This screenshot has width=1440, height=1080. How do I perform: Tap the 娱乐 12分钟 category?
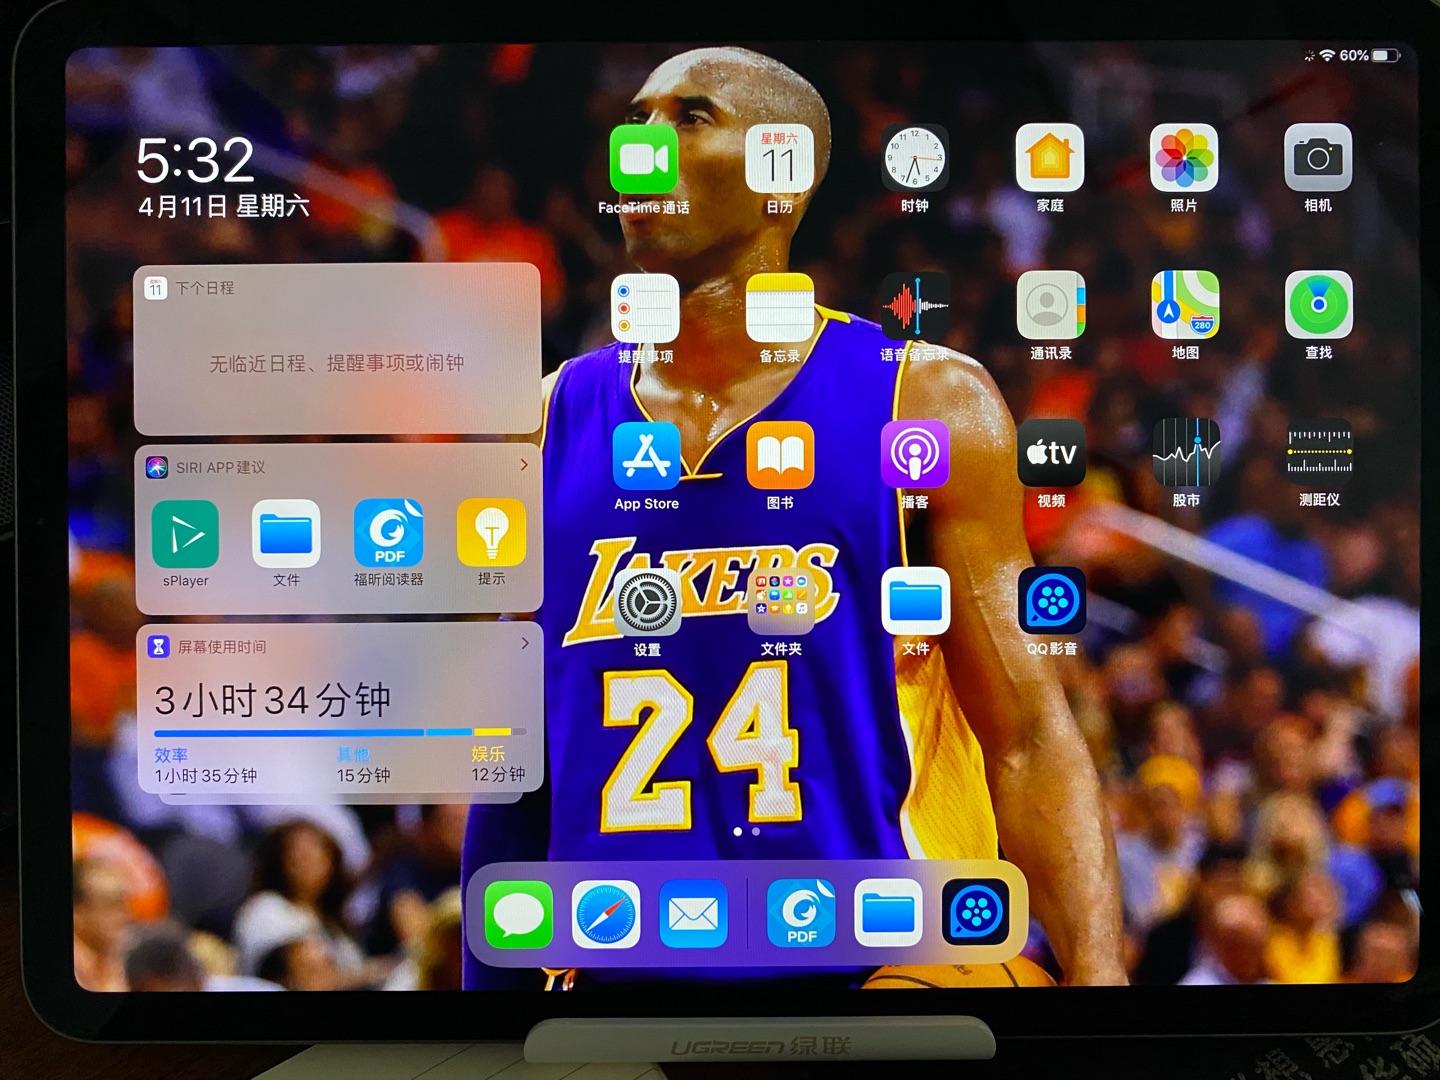[x=498, y=764]
